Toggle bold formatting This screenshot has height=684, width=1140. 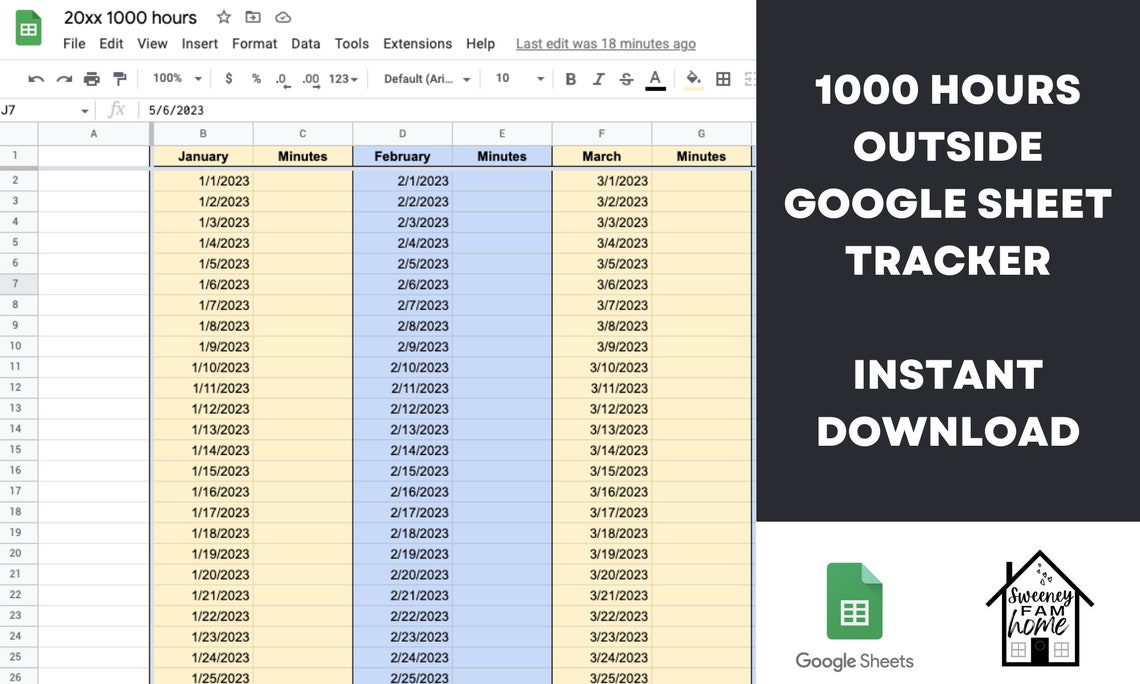tap(570, 78)
